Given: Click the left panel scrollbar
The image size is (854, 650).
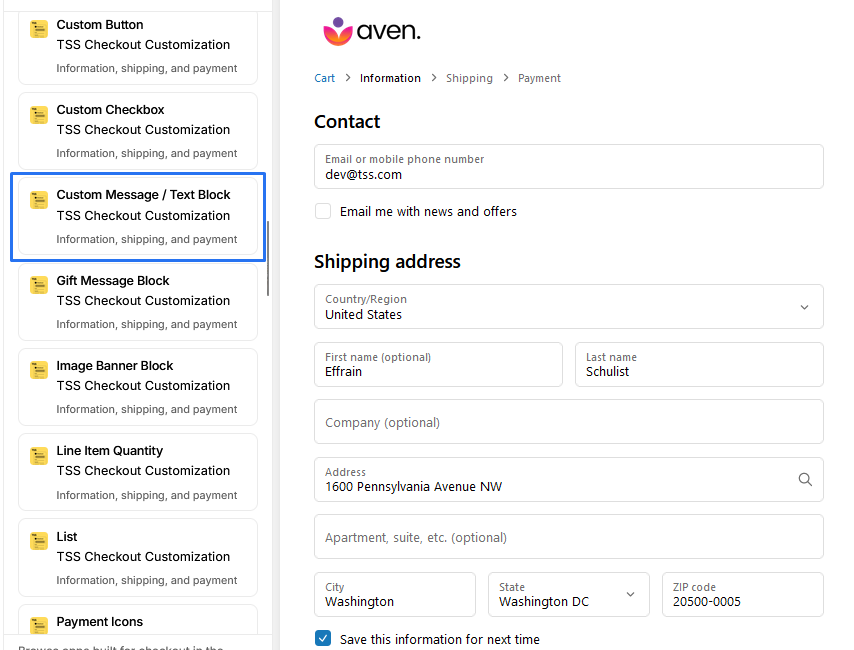Looking at the screenshot, I should [268, 258].
